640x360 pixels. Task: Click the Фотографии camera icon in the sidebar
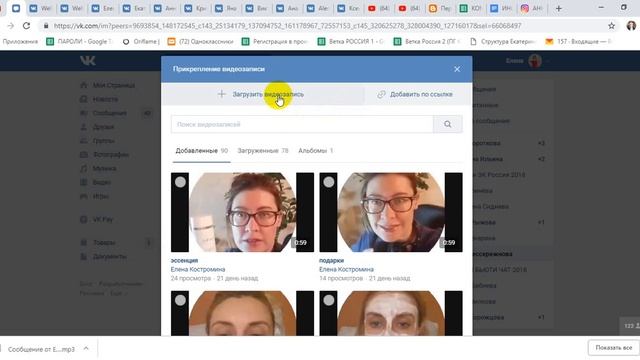coord(84,154)
